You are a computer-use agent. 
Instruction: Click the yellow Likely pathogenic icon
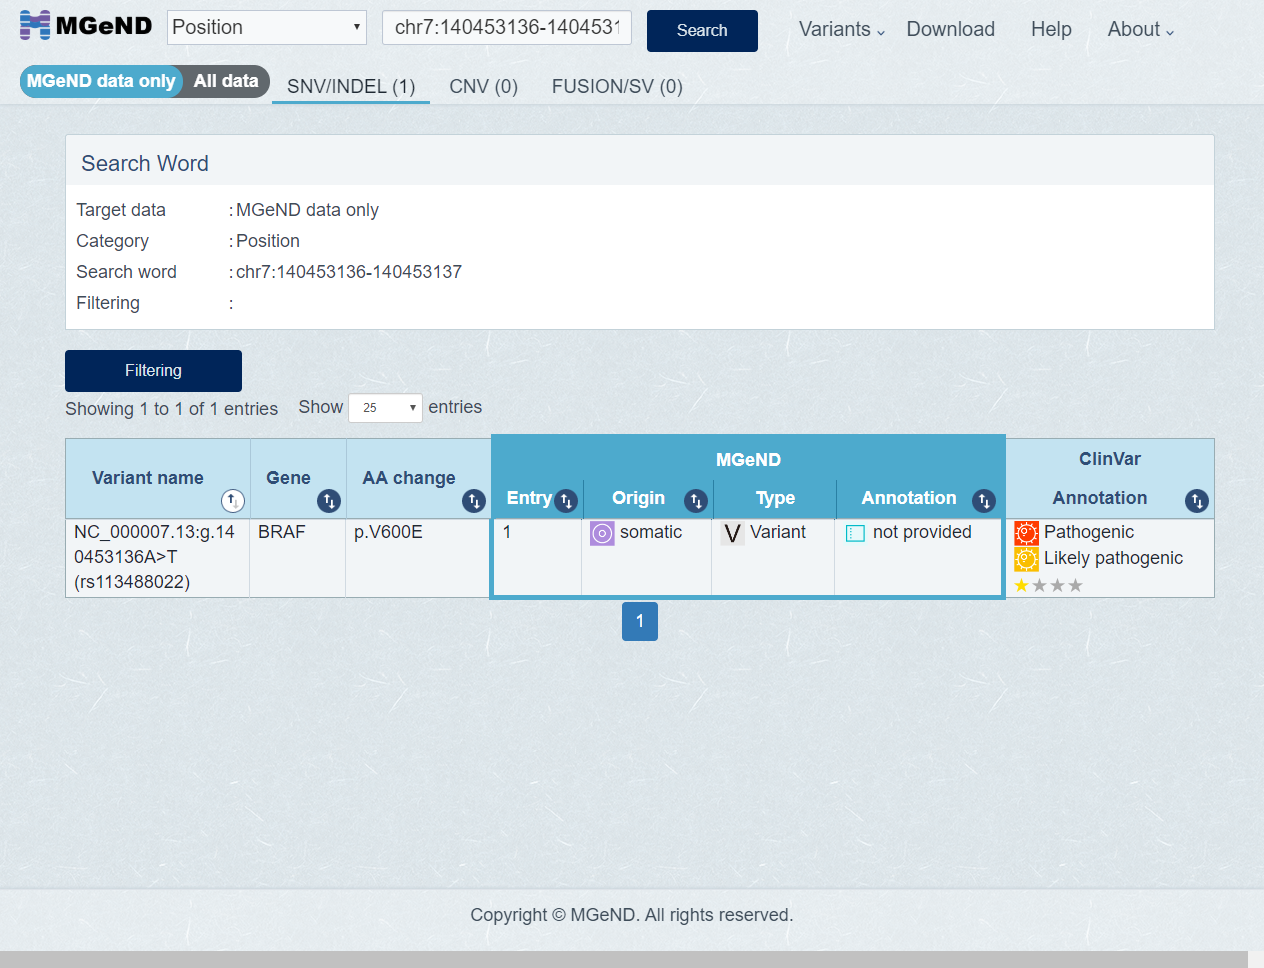point(1027,559)
